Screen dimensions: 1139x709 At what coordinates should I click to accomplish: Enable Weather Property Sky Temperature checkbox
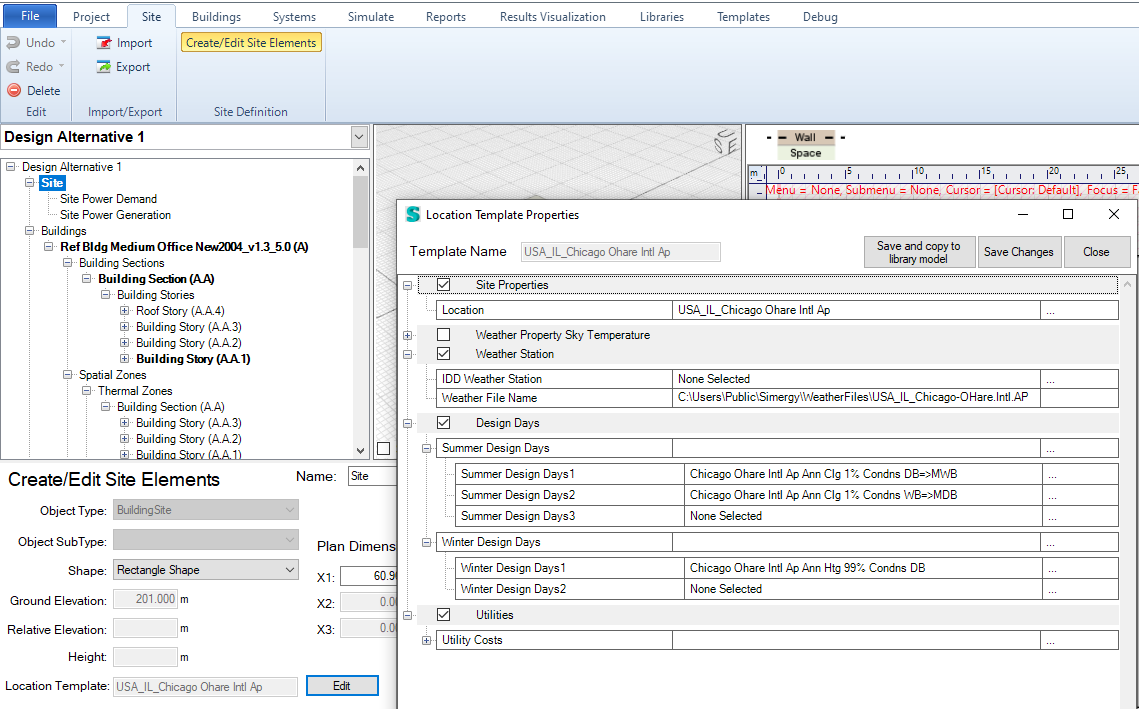[x=444, y=335]
